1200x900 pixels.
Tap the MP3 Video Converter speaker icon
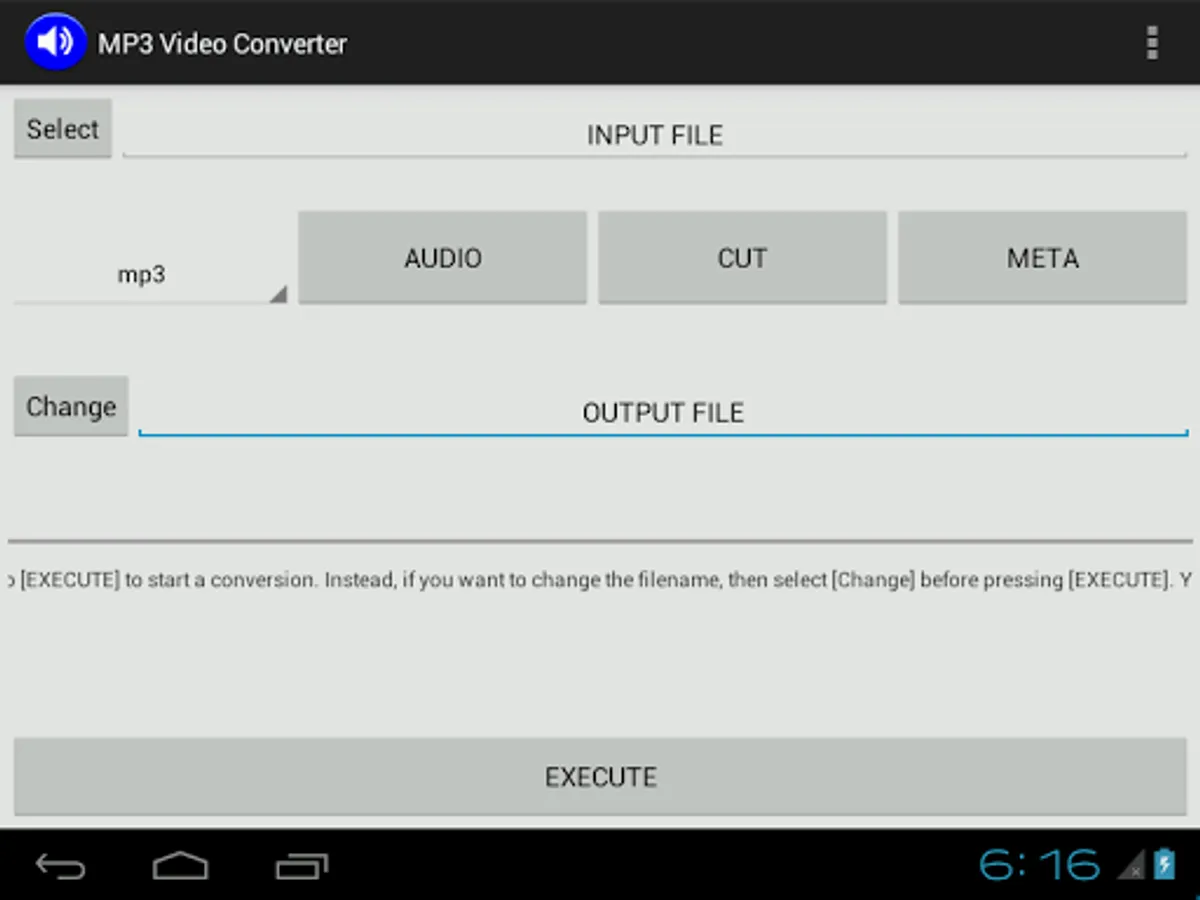point(55,42)
